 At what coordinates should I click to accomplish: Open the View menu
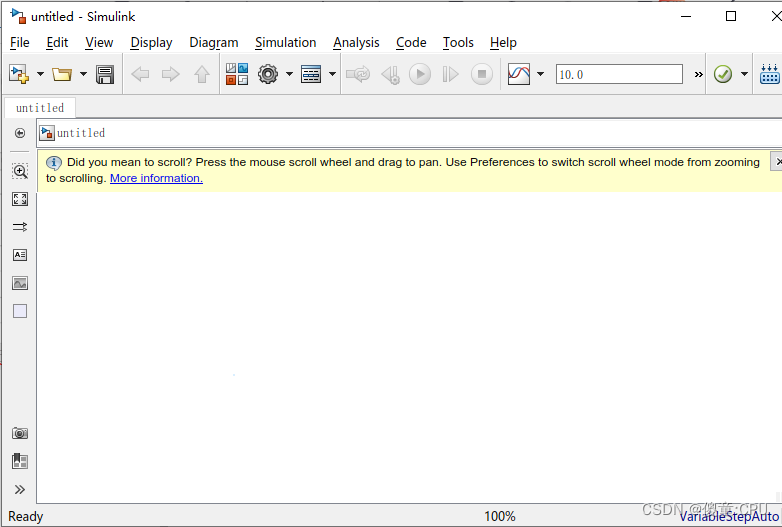click(99, 42)
